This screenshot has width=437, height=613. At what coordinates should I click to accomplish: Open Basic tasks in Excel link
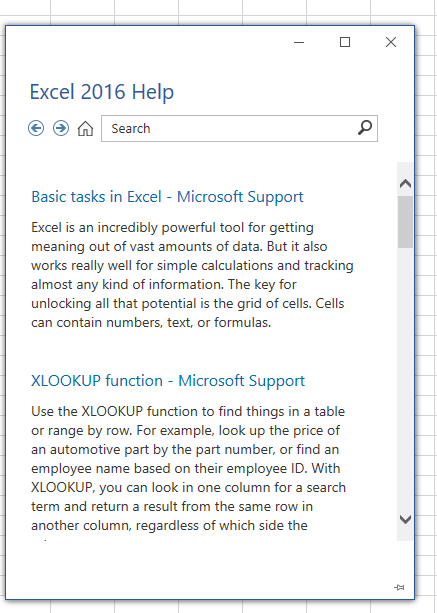pyautogui.click(x=167, y=197)
